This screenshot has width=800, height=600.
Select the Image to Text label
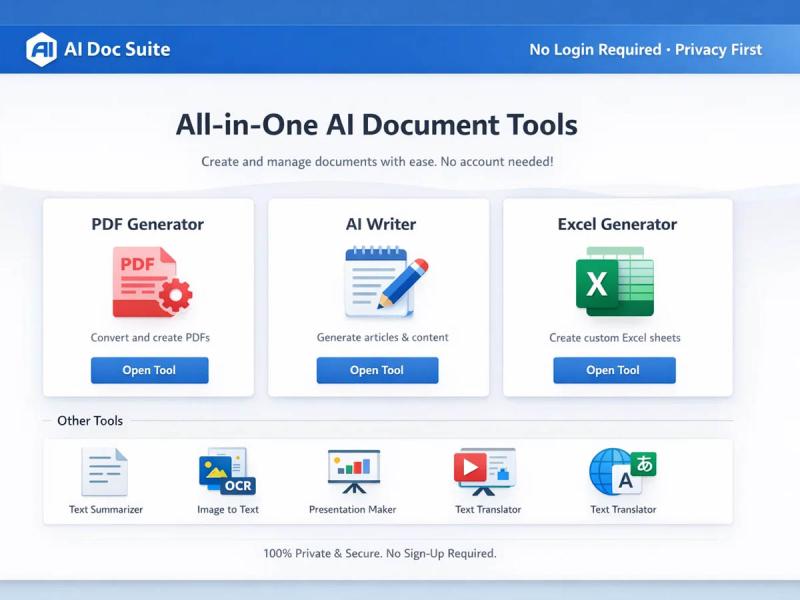(x=228, y=510)
